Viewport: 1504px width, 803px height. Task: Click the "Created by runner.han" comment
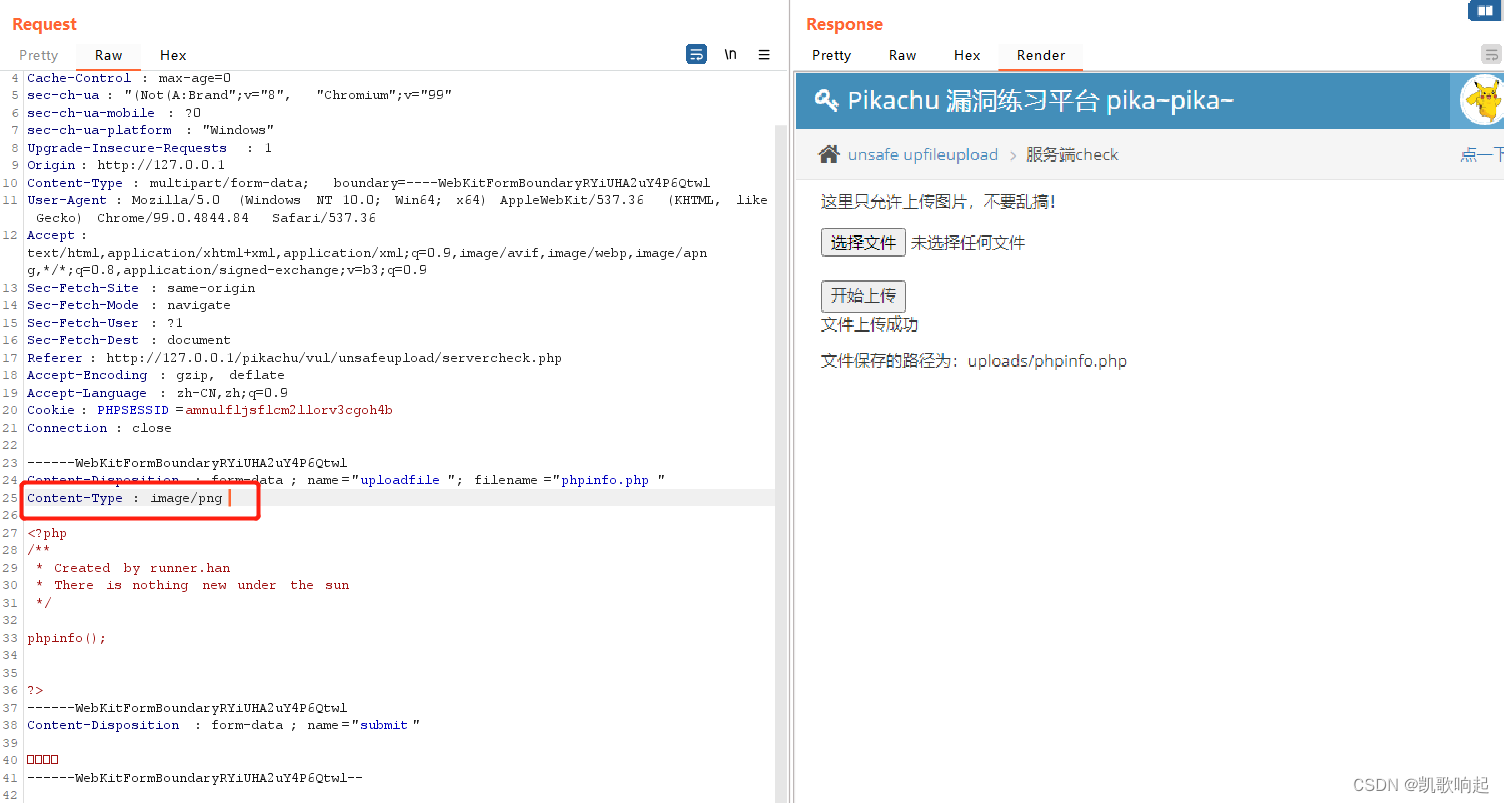pyautogui.click(x=142, y=568)
